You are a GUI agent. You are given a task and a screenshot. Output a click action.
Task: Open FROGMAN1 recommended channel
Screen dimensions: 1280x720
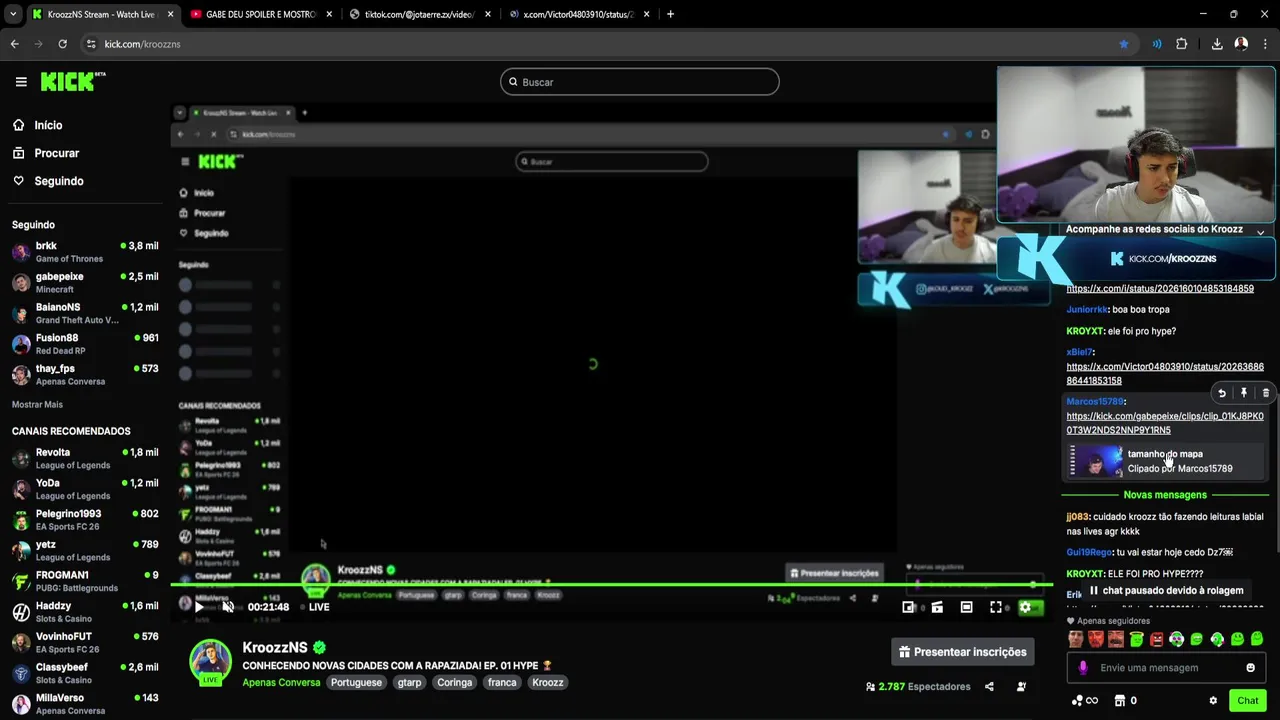pyautogui.click(x=85, y=581)
